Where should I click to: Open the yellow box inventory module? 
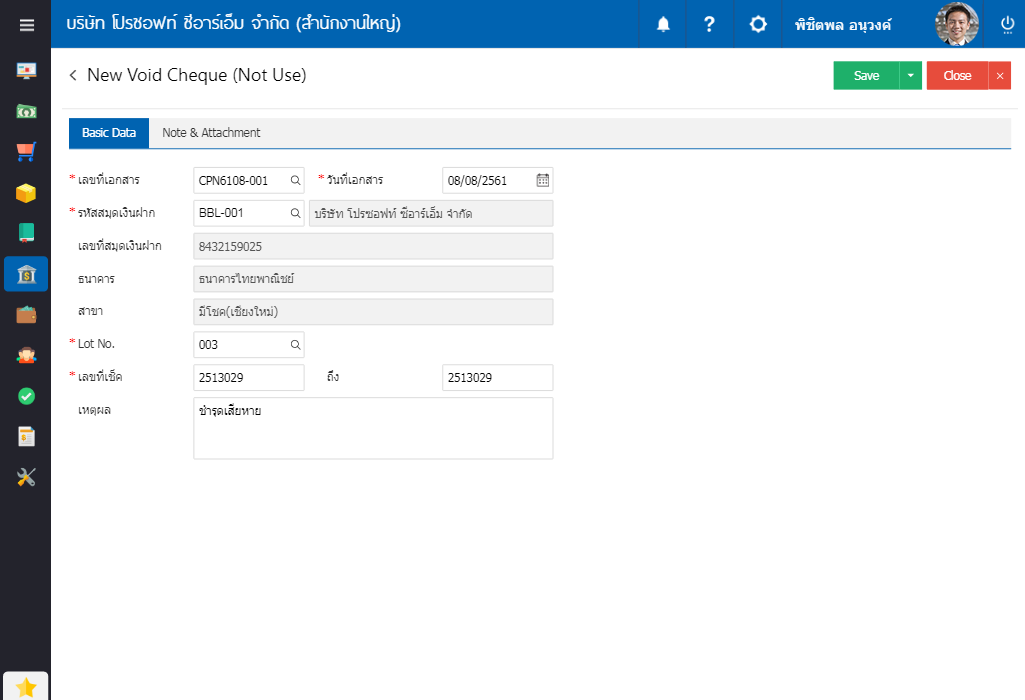point(26,193)
